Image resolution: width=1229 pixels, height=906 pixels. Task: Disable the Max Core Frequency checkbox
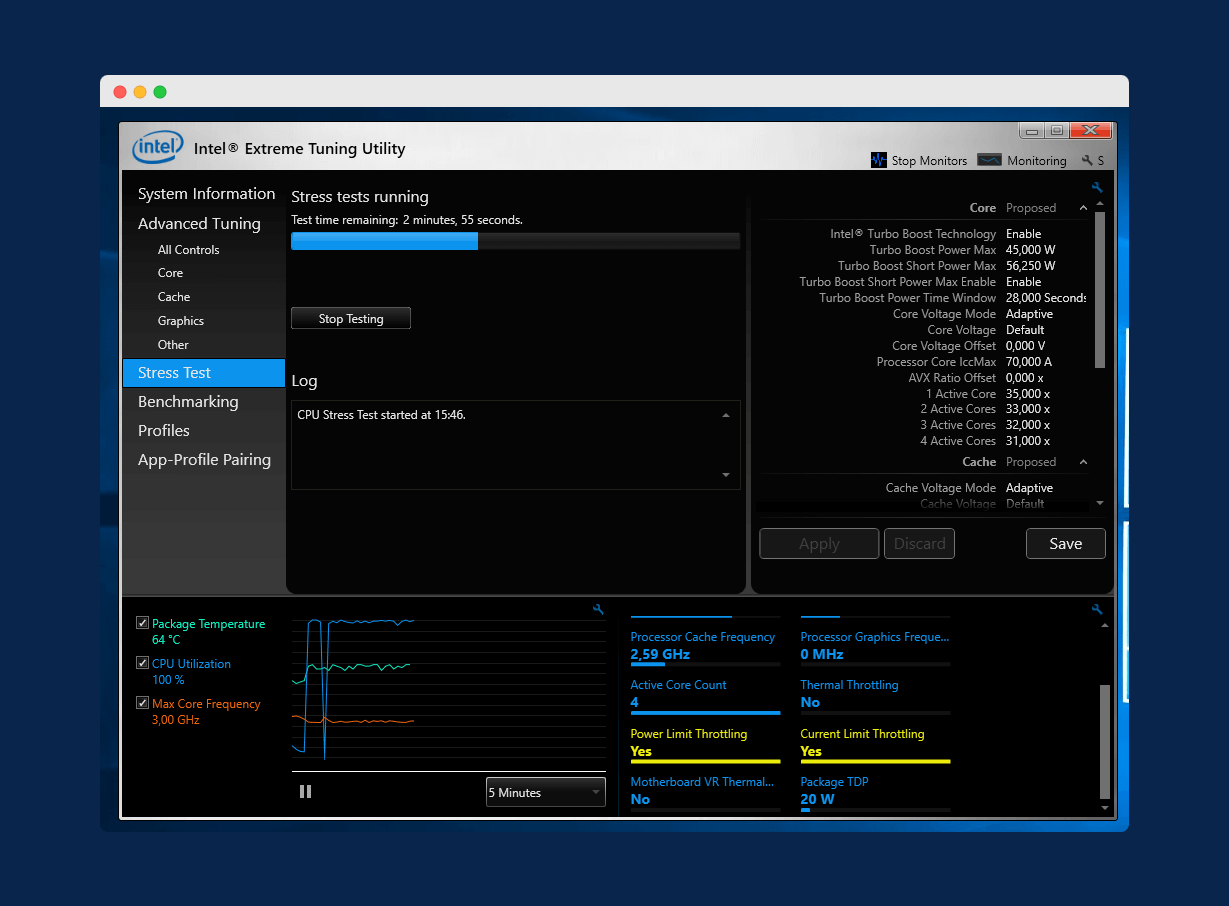(142, 703)
